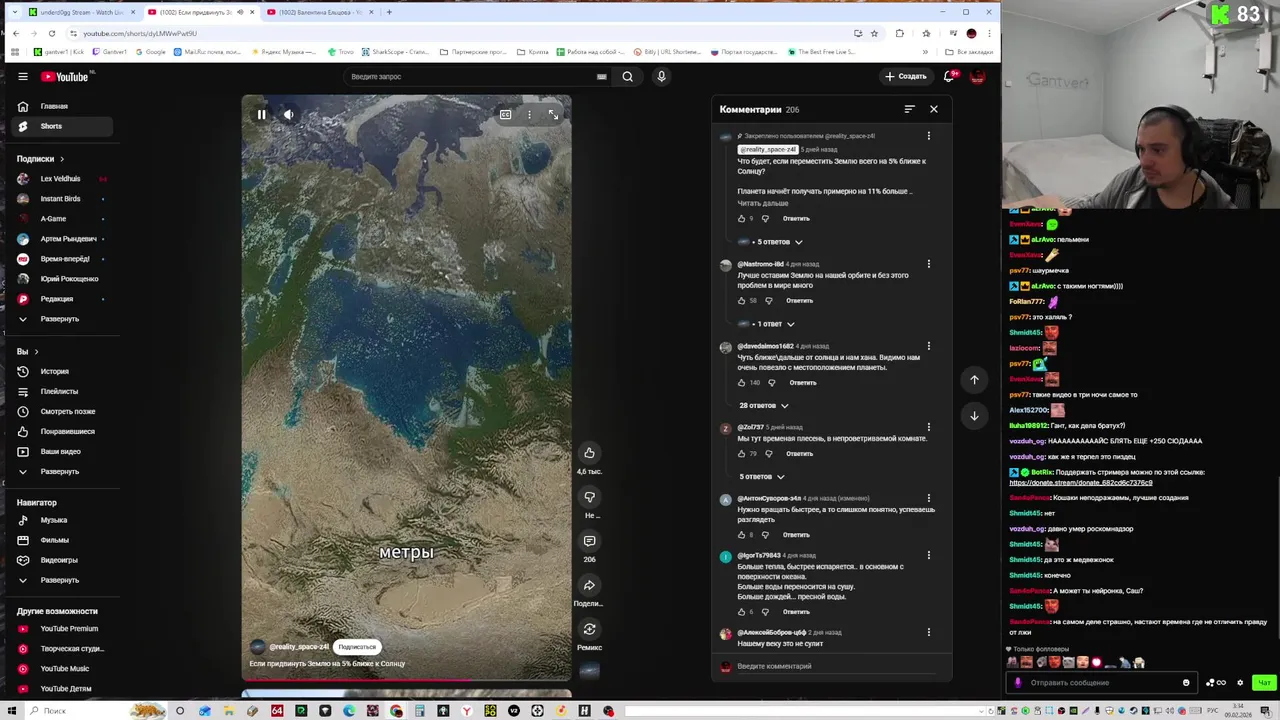Bookmark page with star icon

[874, 33]
